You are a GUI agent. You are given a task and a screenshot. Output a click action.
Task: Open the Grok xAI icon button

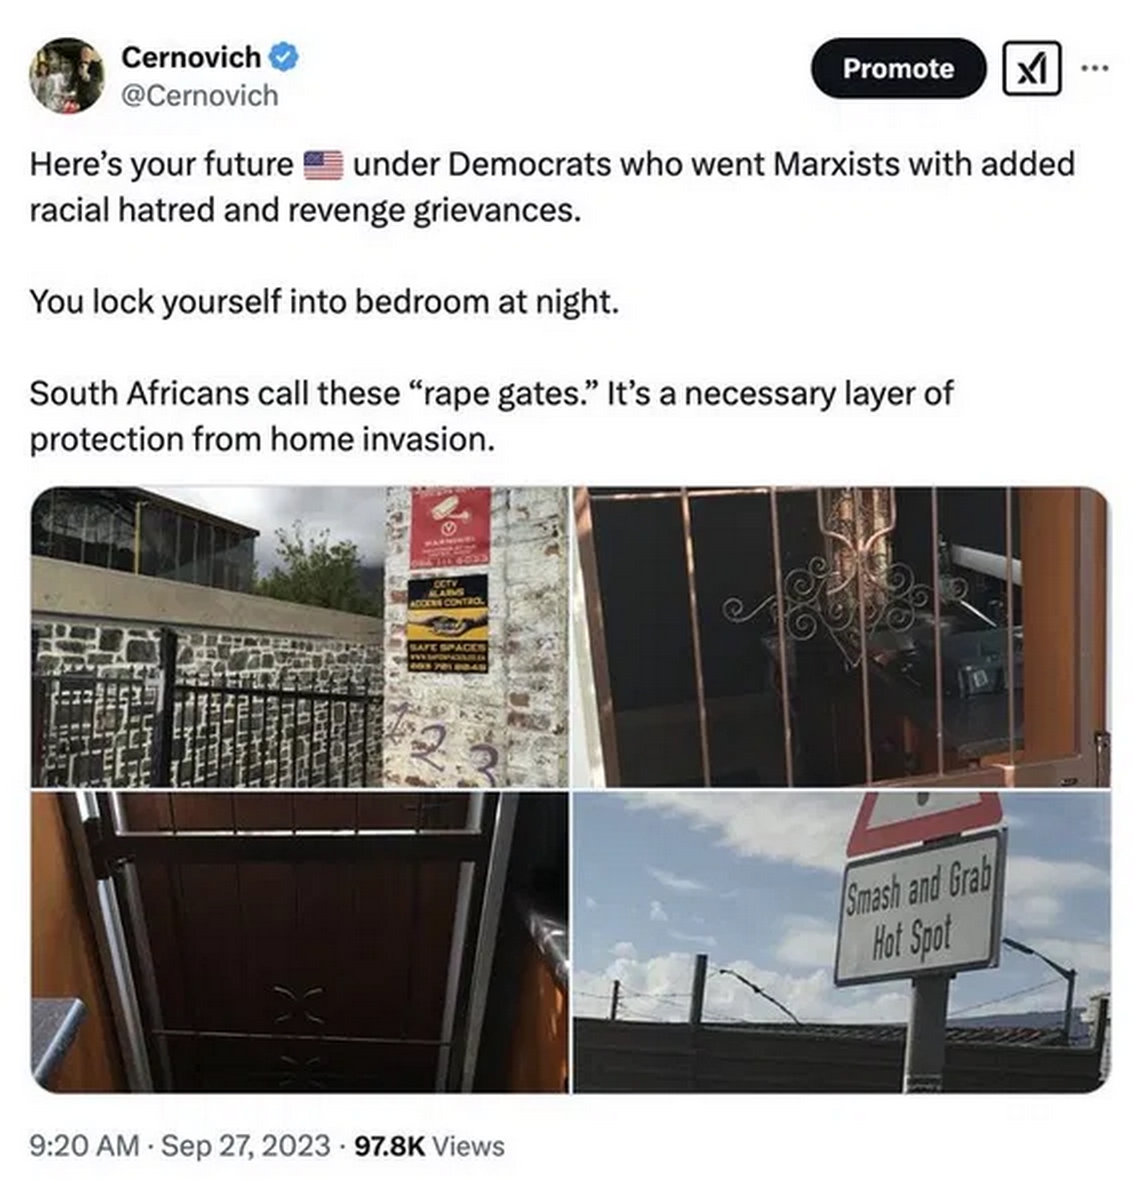(1031, 68)
